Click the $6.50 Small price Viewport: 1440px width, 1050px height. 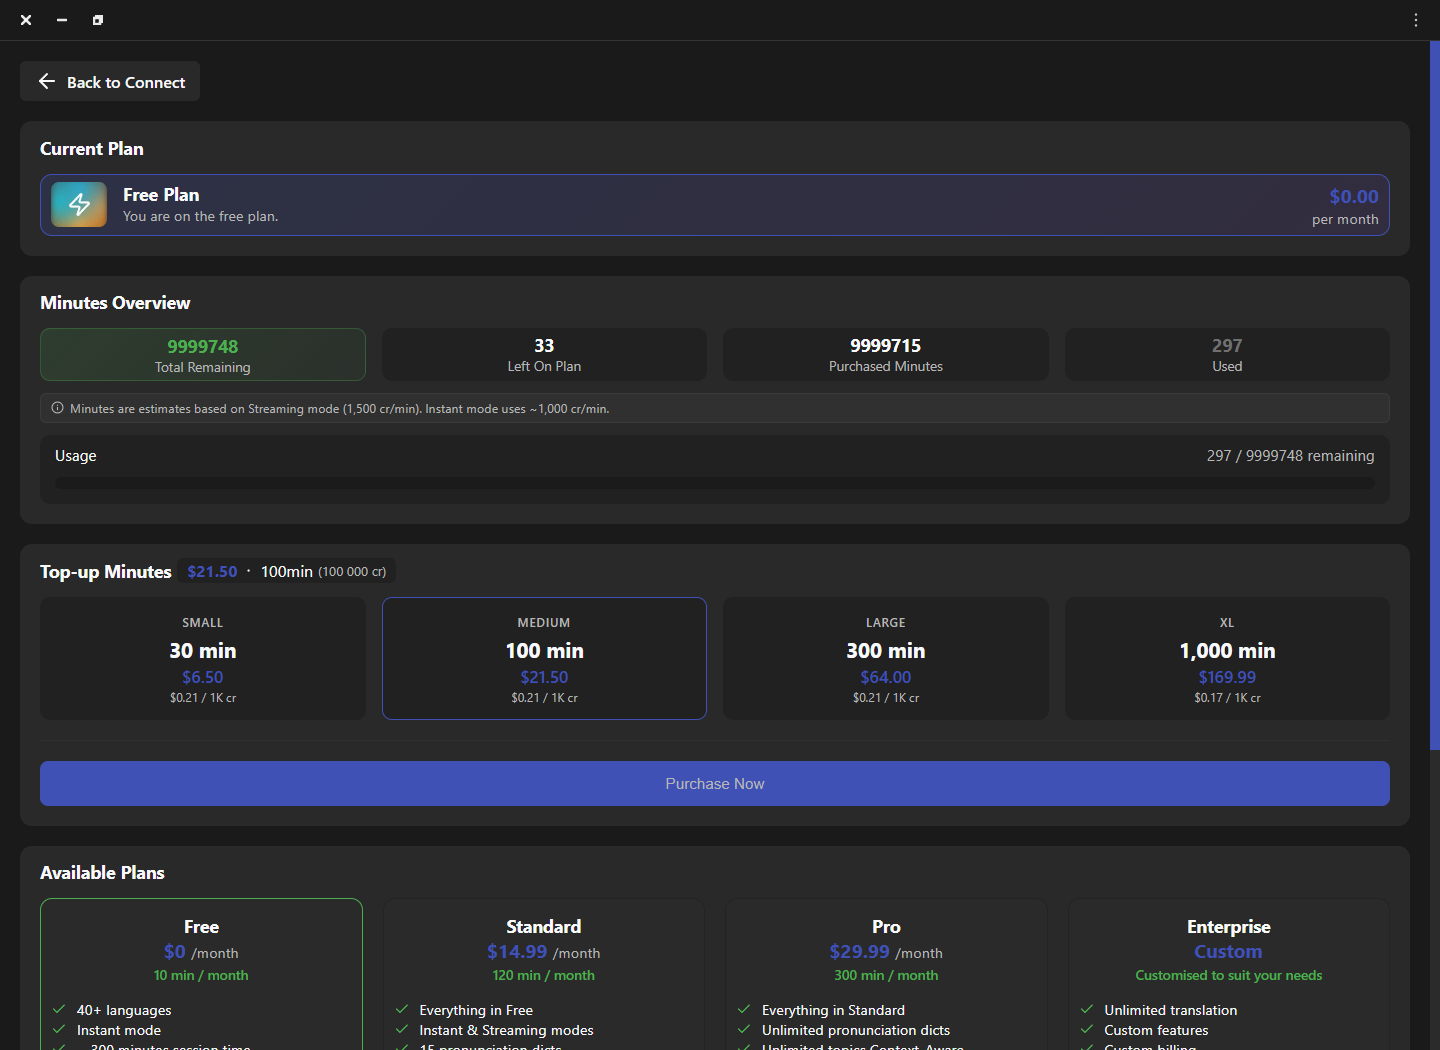[203, 677]
